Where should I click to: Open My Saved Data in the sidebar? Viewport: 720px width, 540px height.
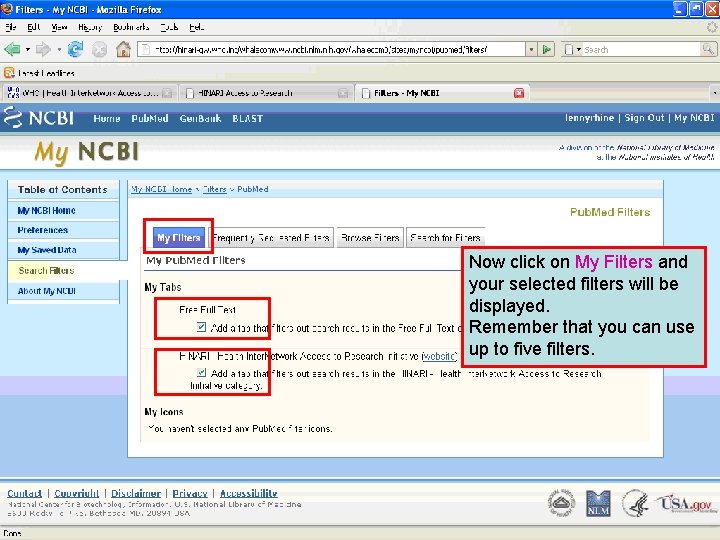47,250
